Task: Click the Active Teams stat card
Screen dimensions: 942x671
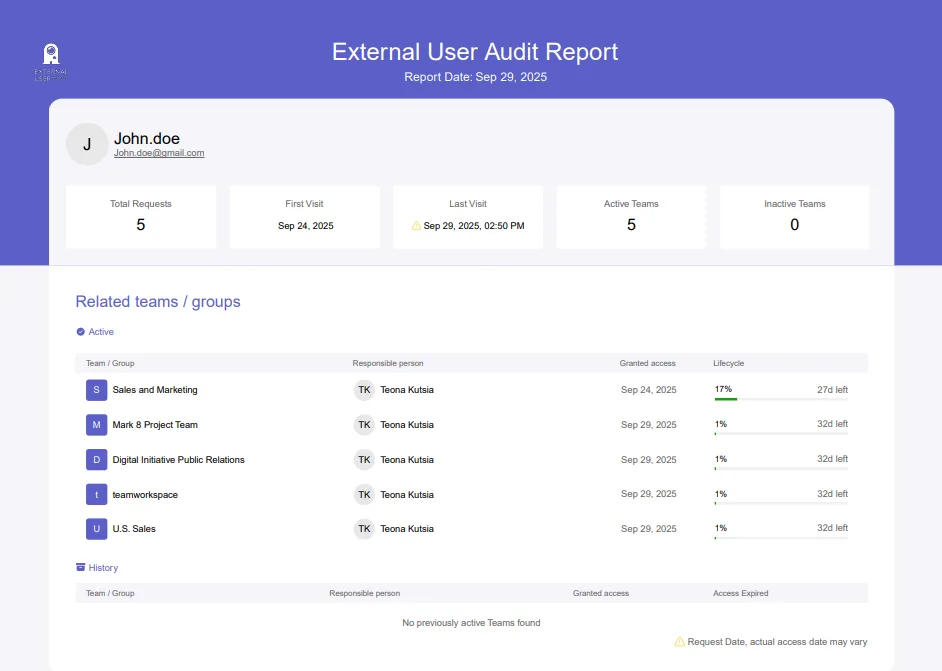Action: pyautogui.click(x=631, y=217)
